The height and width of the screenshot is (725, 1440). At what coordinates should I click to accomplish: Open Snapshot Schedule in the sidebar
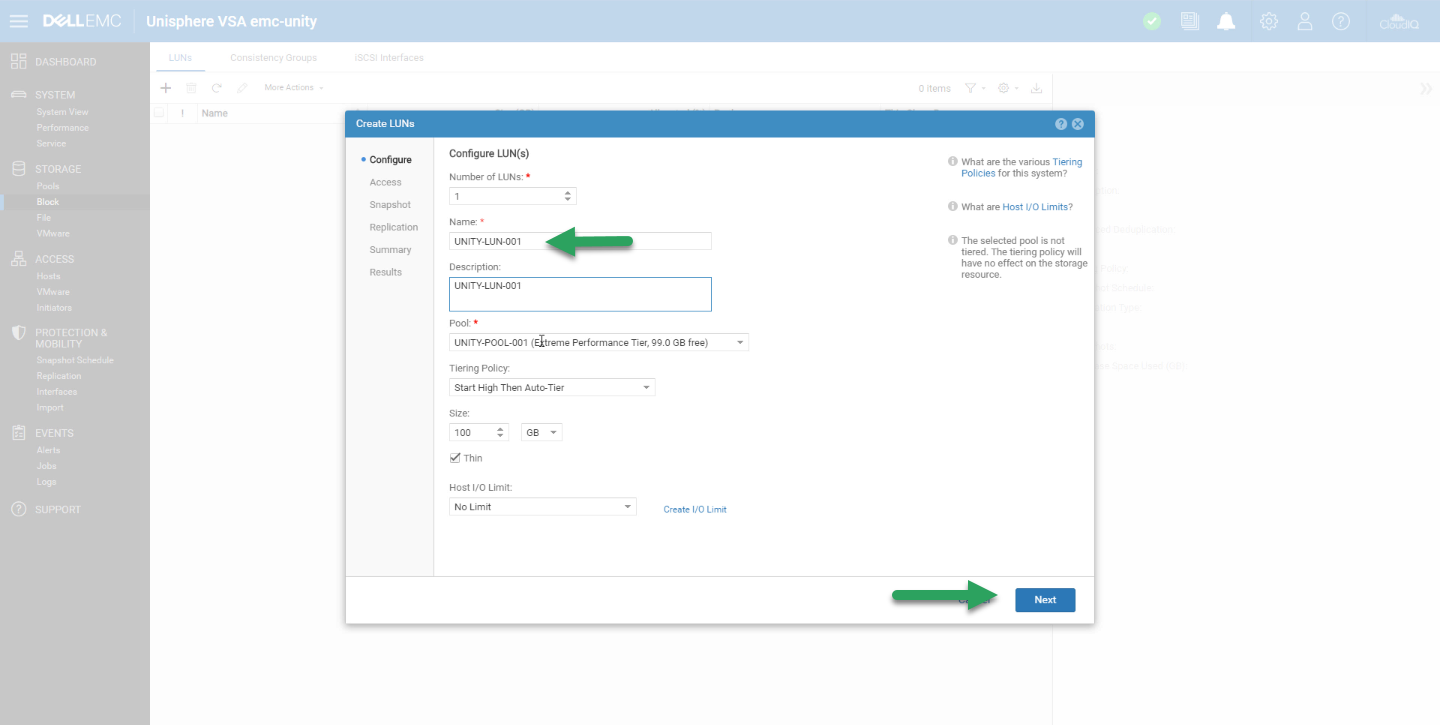click(x=75, y=360)
